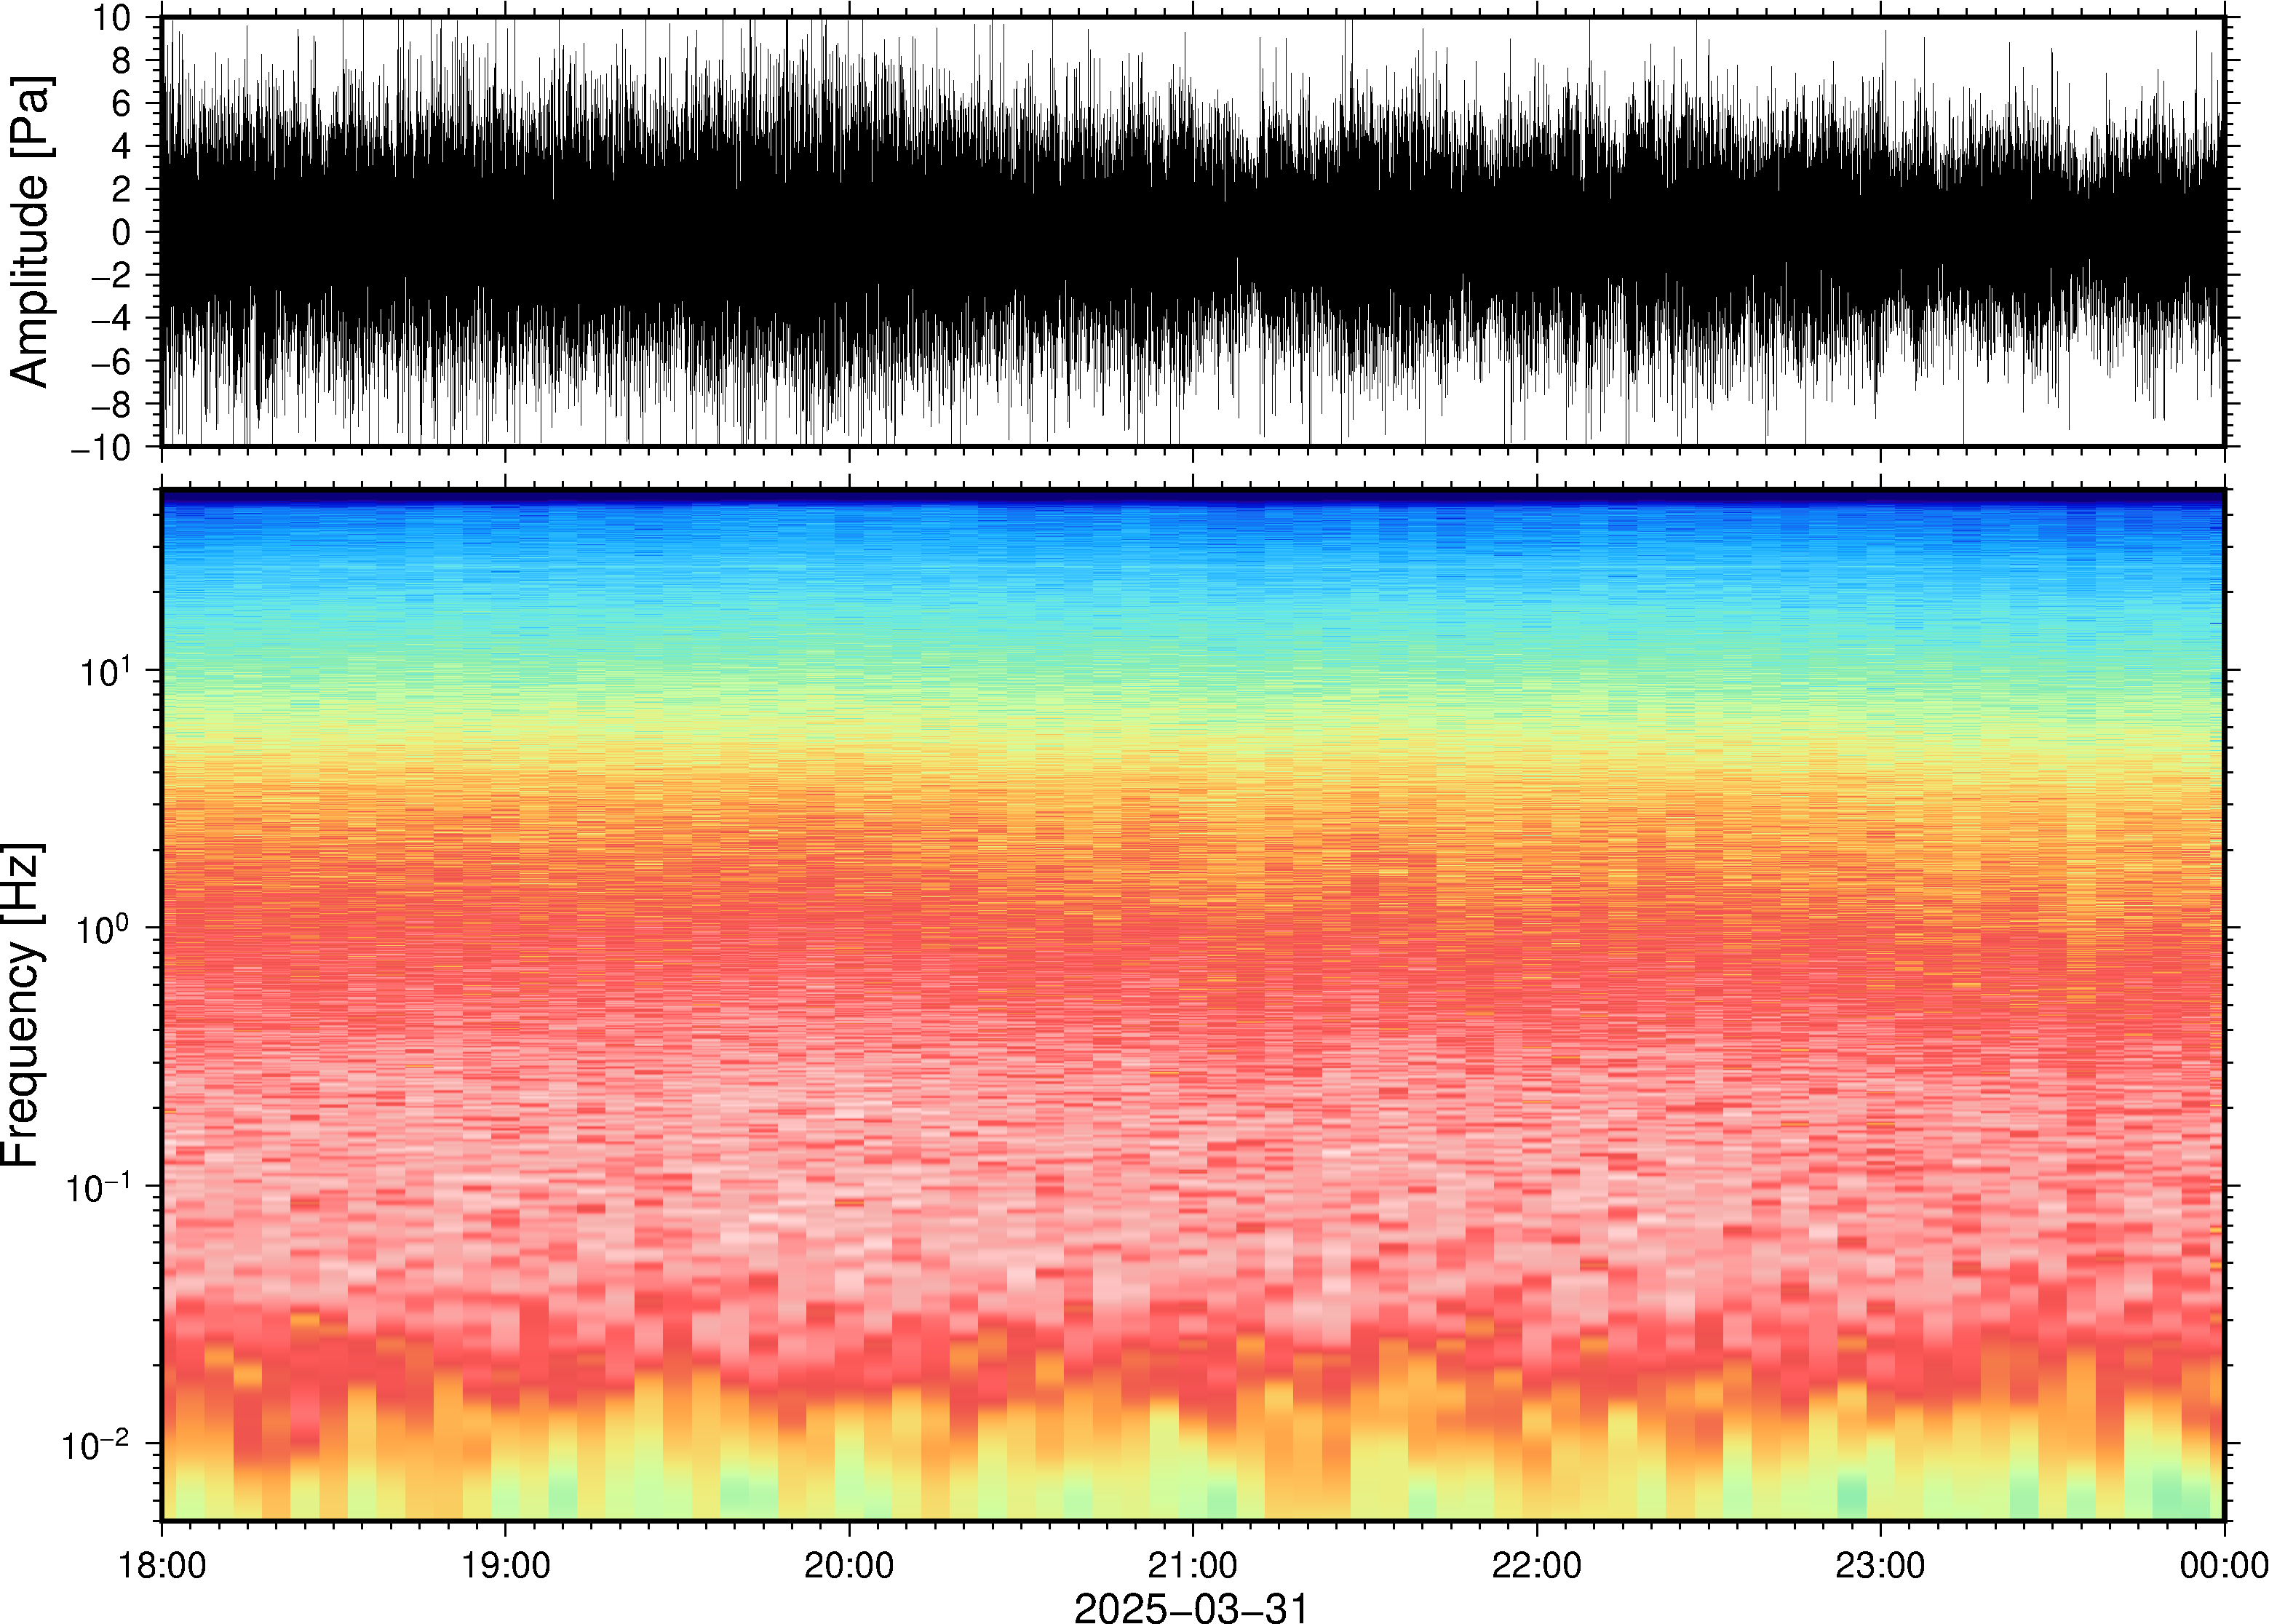Click the 8 amplitude tick label
This screenshot has height=1624, width=2269.
tap(122, 61)
